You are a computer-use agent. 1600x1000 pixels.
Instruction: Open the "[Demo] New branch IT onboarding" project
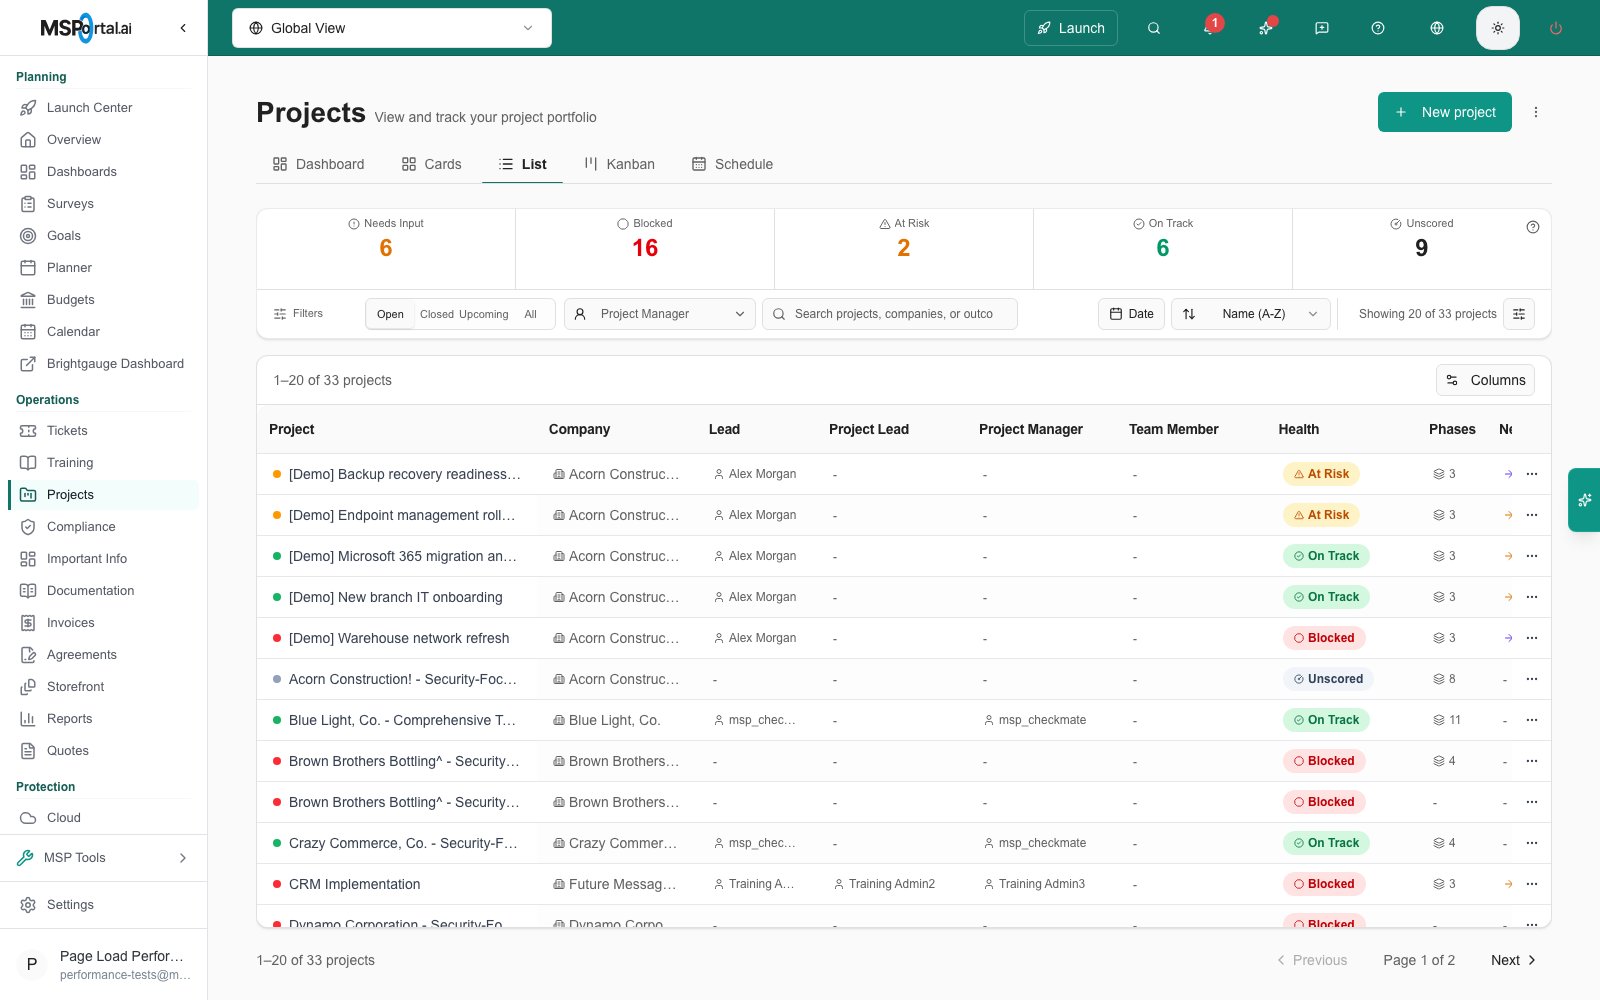point(396,597)
